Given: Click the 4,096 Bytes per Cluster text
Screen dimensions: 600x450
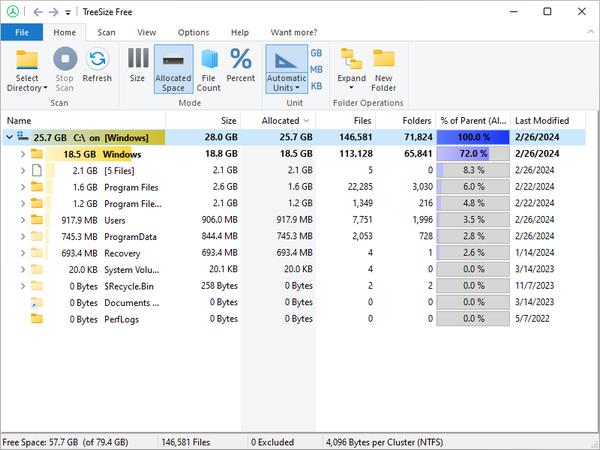Looking at the screenshot, I should coord(385,442).
